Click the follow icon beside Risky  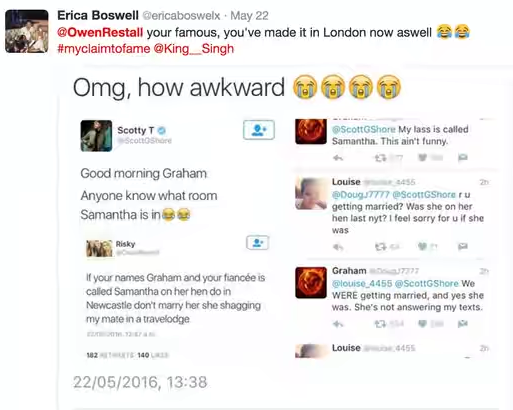pos(257,242)
